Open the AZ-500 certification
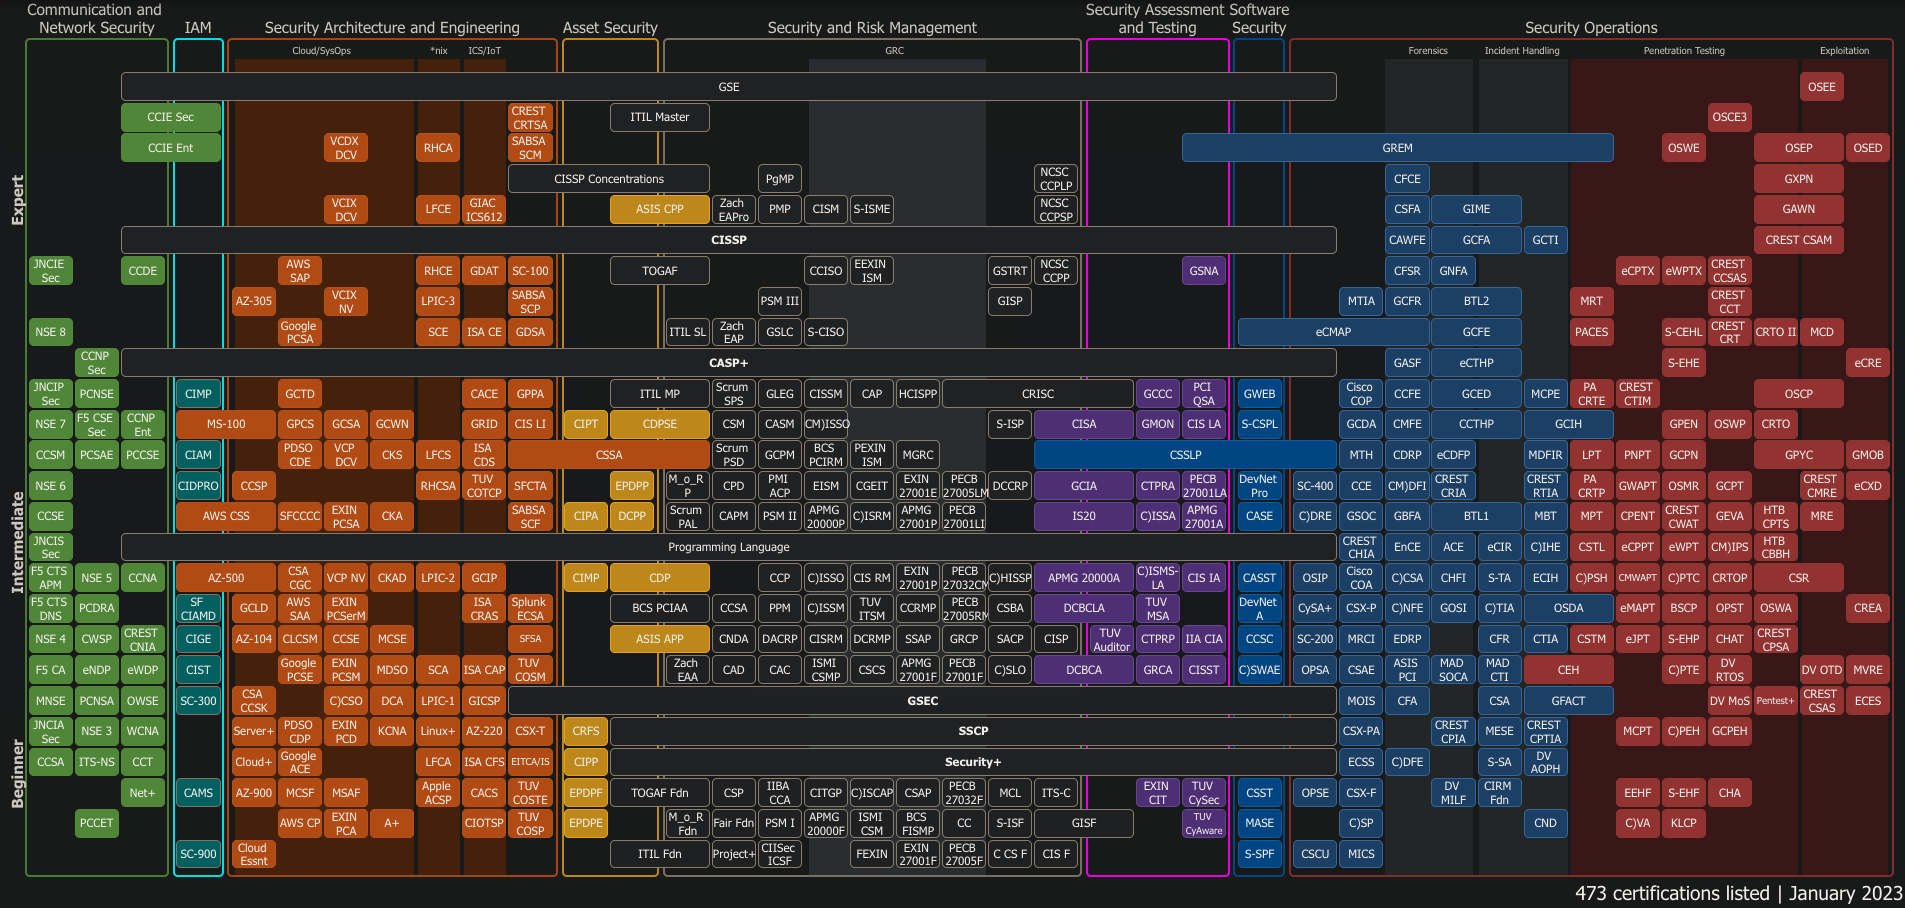 coord(226,578)
